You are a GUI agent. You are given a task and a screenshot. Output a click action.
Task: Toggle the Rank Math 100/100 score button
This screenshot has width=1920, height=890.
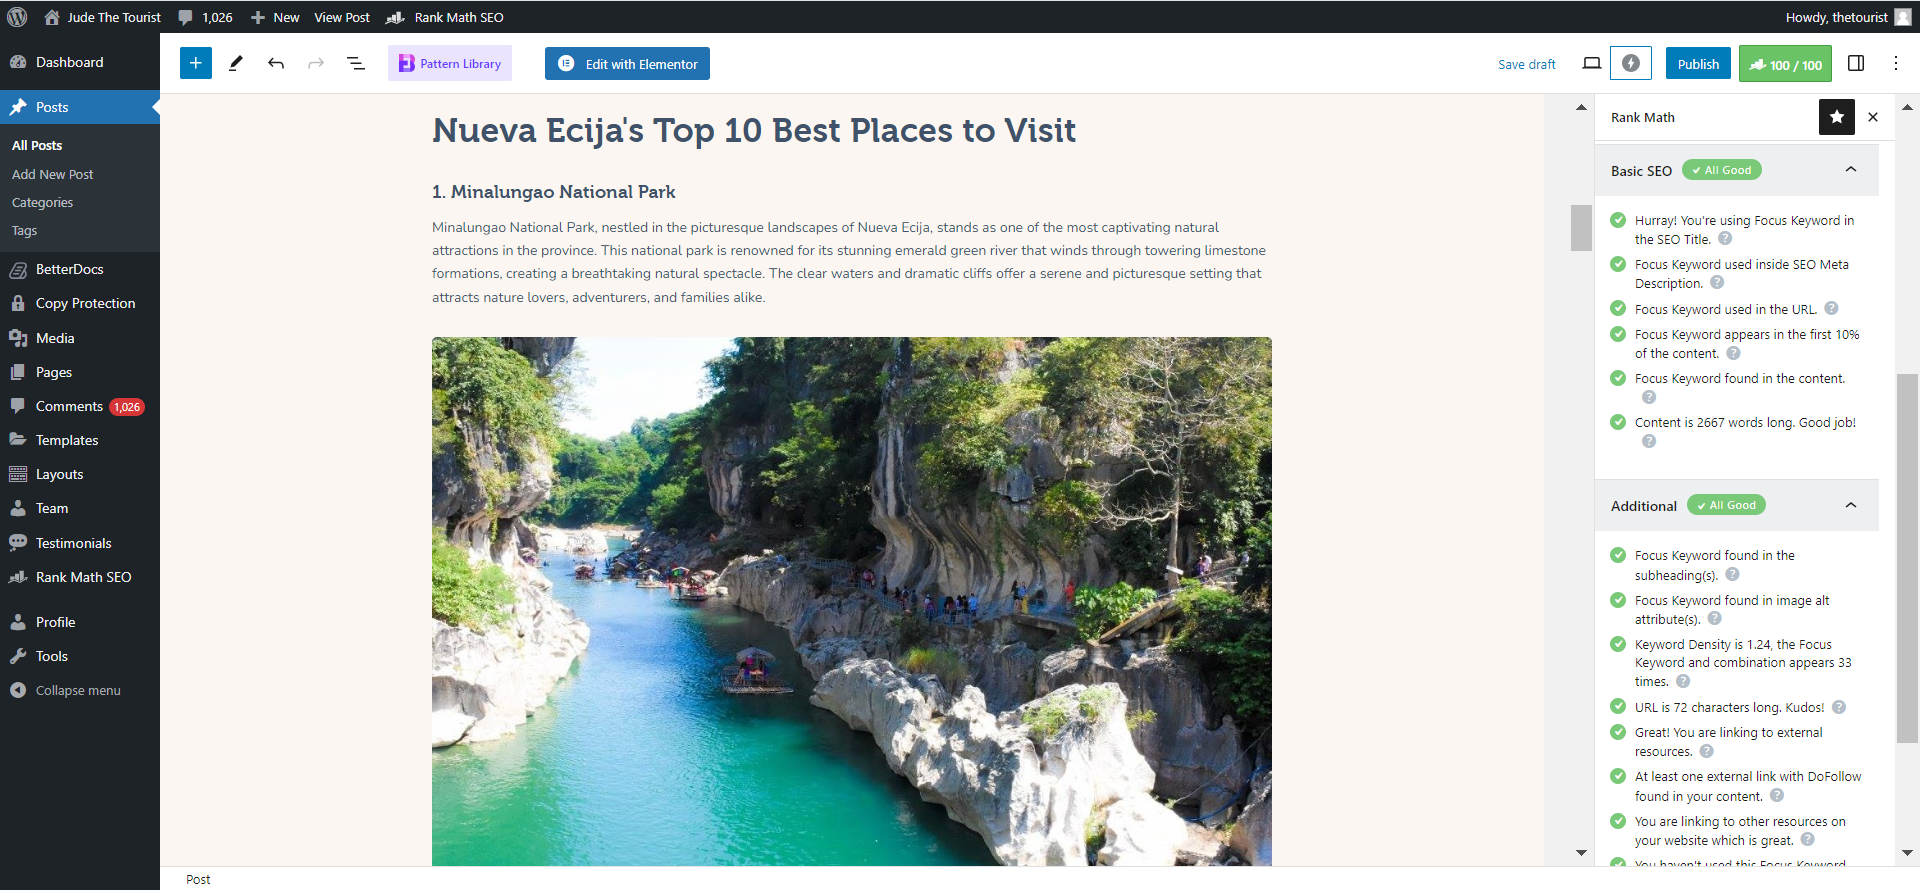[1785, 64]
